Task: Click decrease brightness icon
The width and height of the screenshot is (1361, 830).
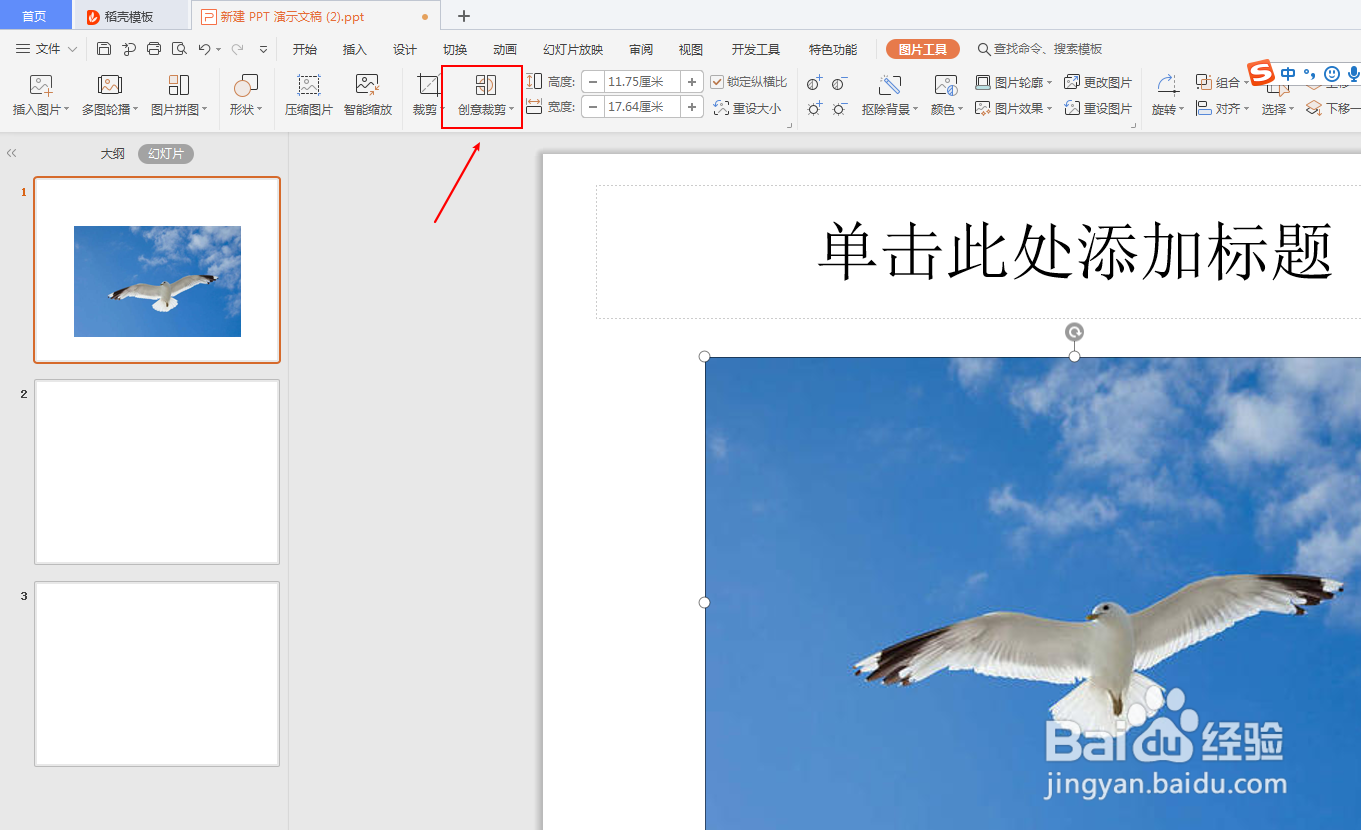Action: 840,108
